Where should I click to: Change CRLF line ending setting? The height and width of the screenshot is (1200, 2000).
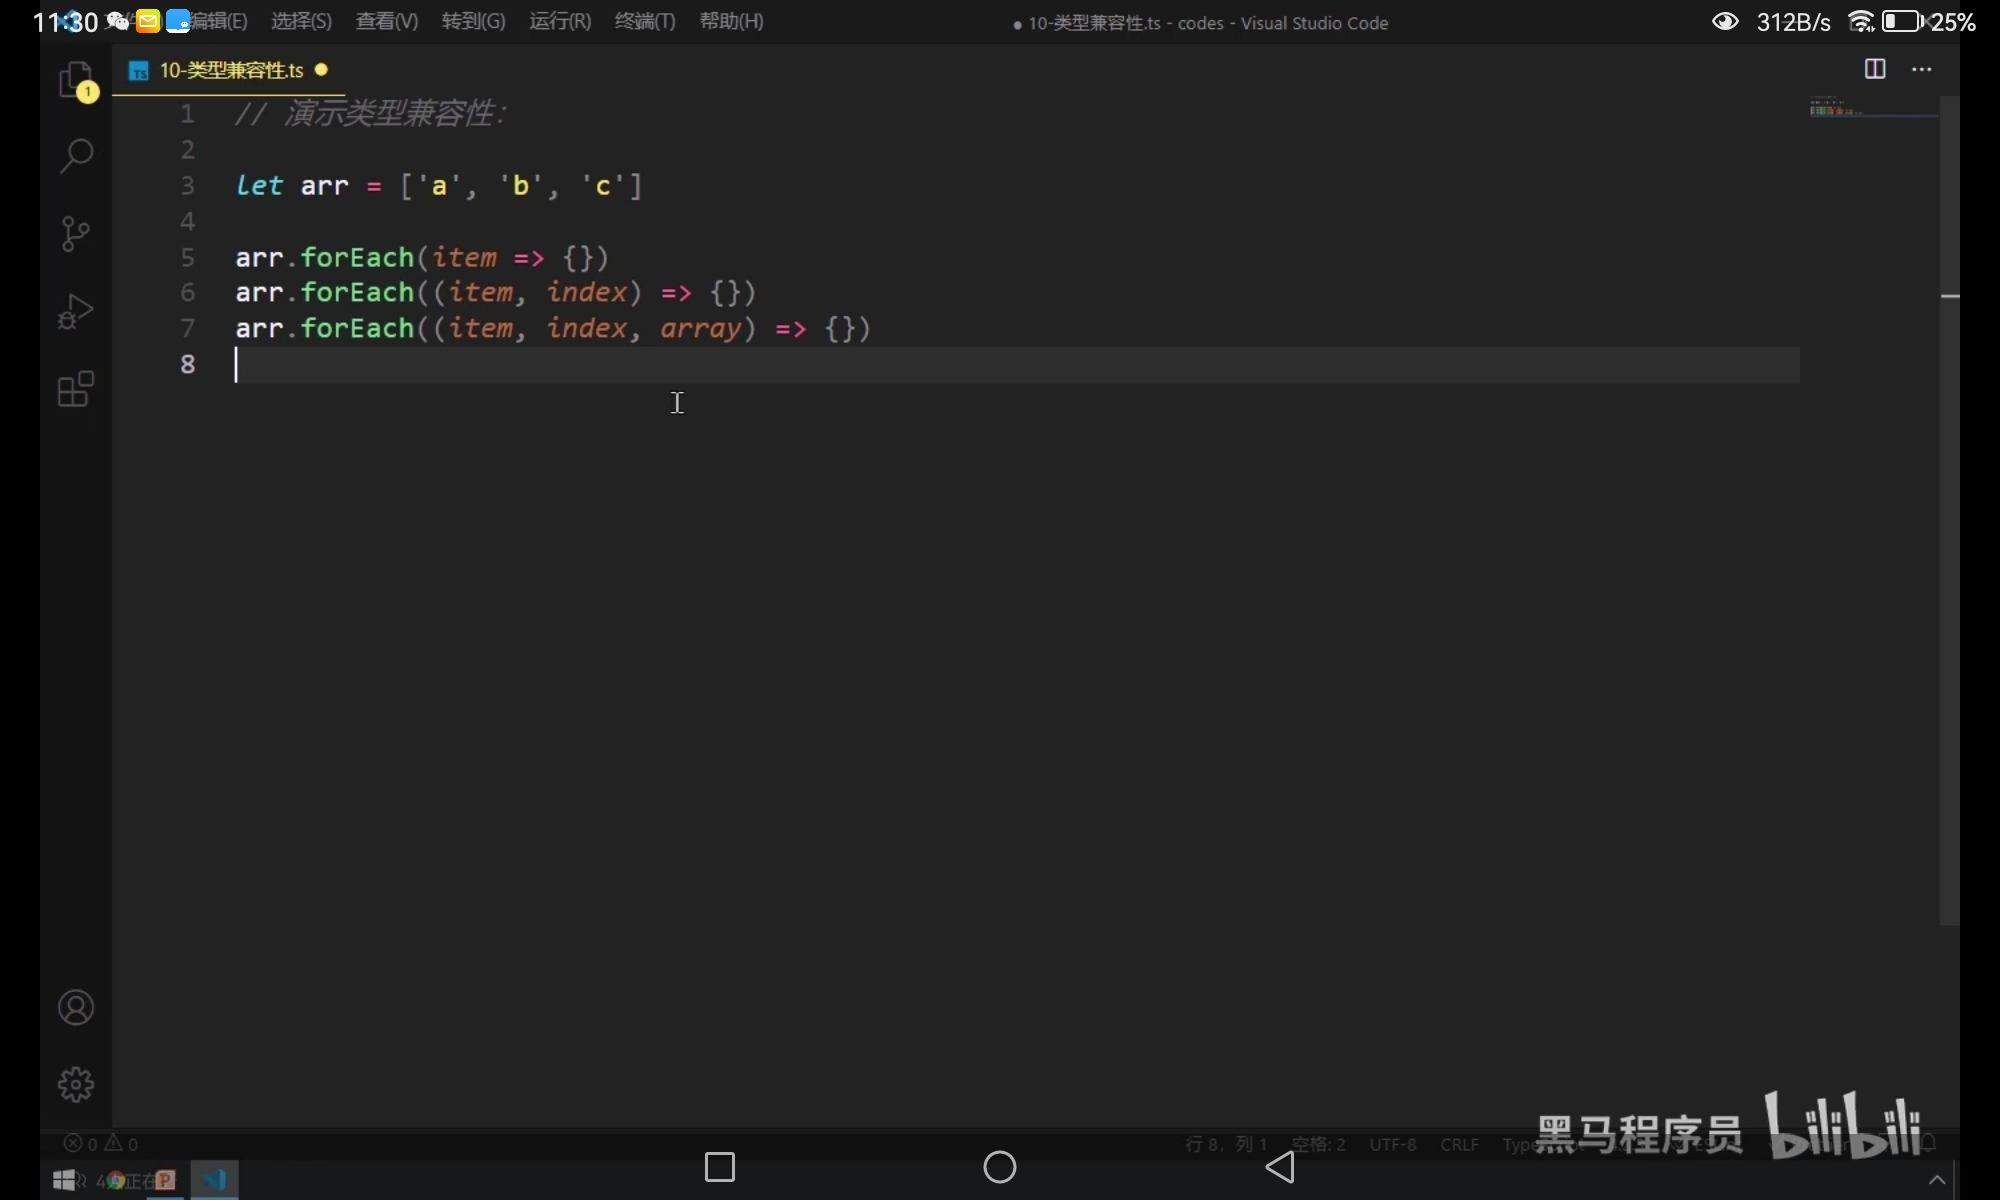1459,1144
